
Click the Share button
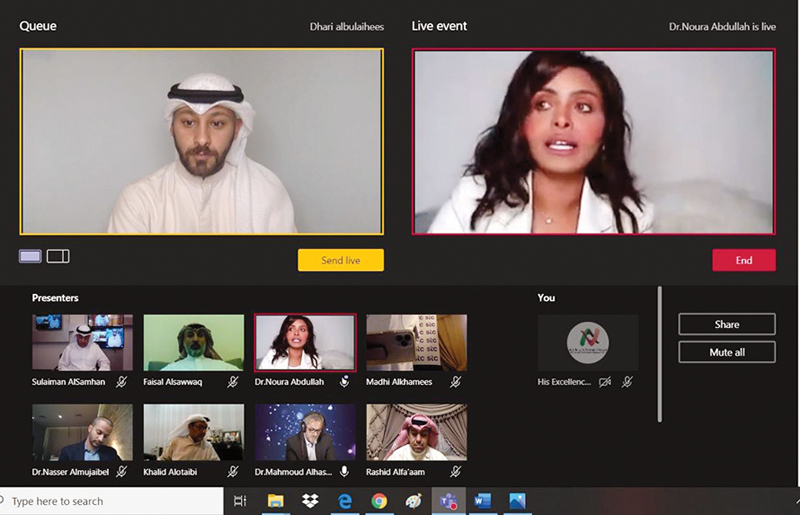727,324
